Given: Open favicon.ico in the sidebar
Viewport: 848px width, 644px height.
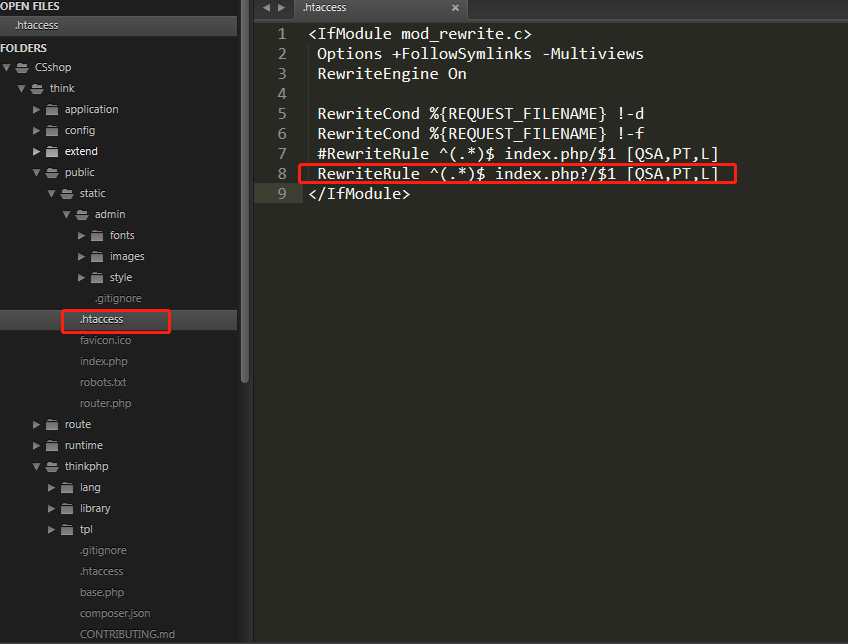Looking at the screenshot, I should click(105, 341).
